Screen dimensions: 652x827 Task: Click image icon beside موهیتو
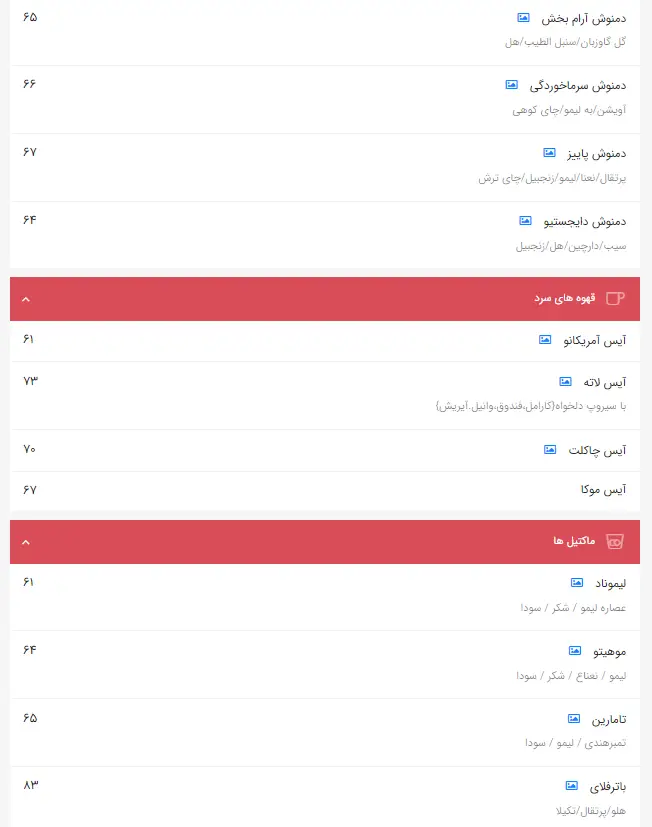tap(575, 651)
